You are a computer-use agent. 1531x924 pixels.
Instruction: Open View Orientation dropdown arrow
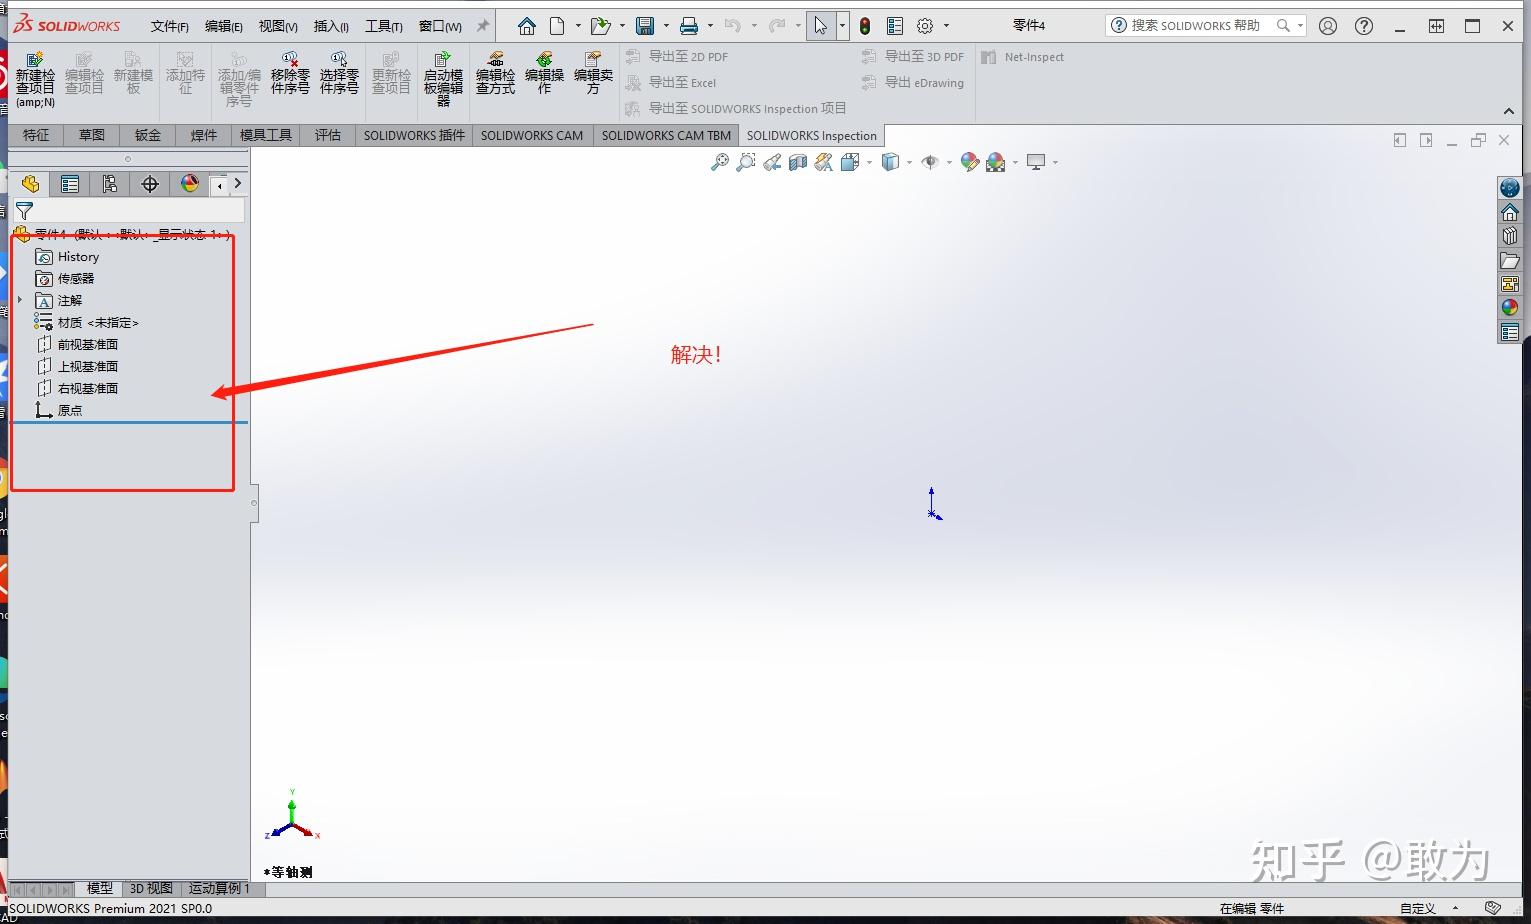point(869,162)
